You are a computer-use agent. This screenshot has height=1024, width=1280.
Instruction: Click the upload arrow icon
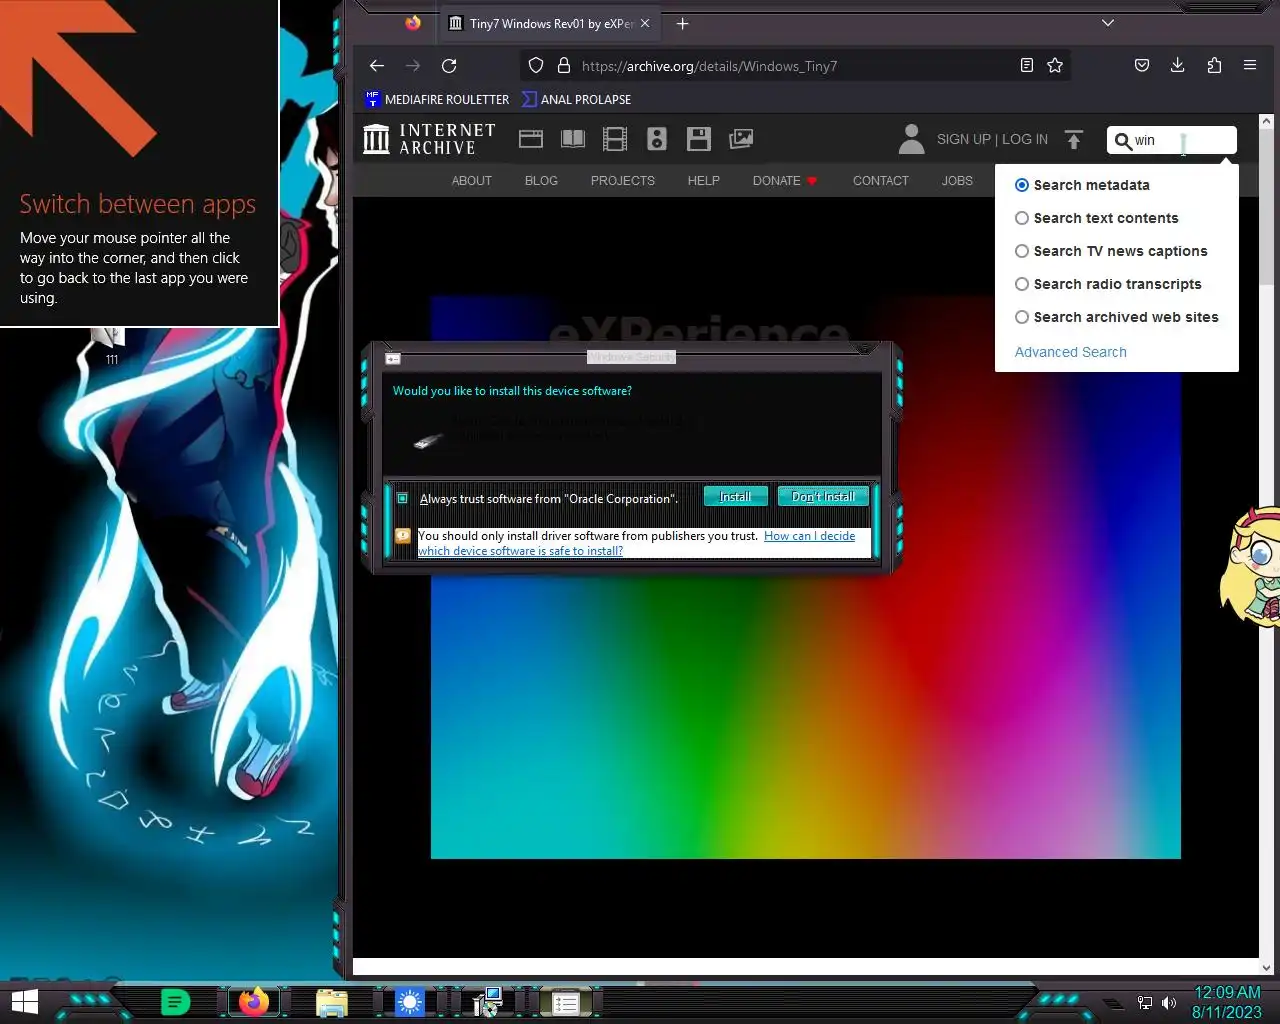click(x=1074, y=139)
